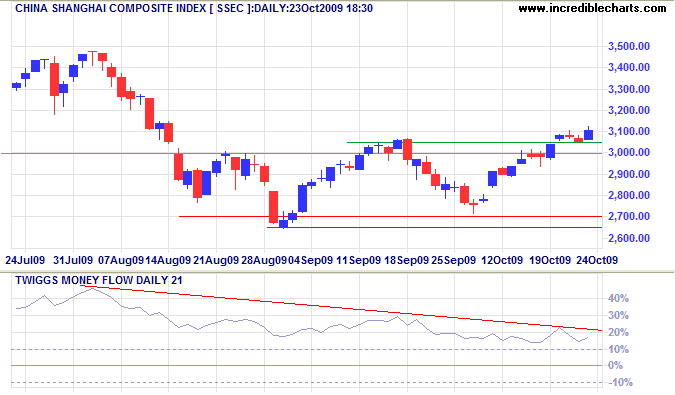Click the 25Sep09 date label

coord(454,260)
